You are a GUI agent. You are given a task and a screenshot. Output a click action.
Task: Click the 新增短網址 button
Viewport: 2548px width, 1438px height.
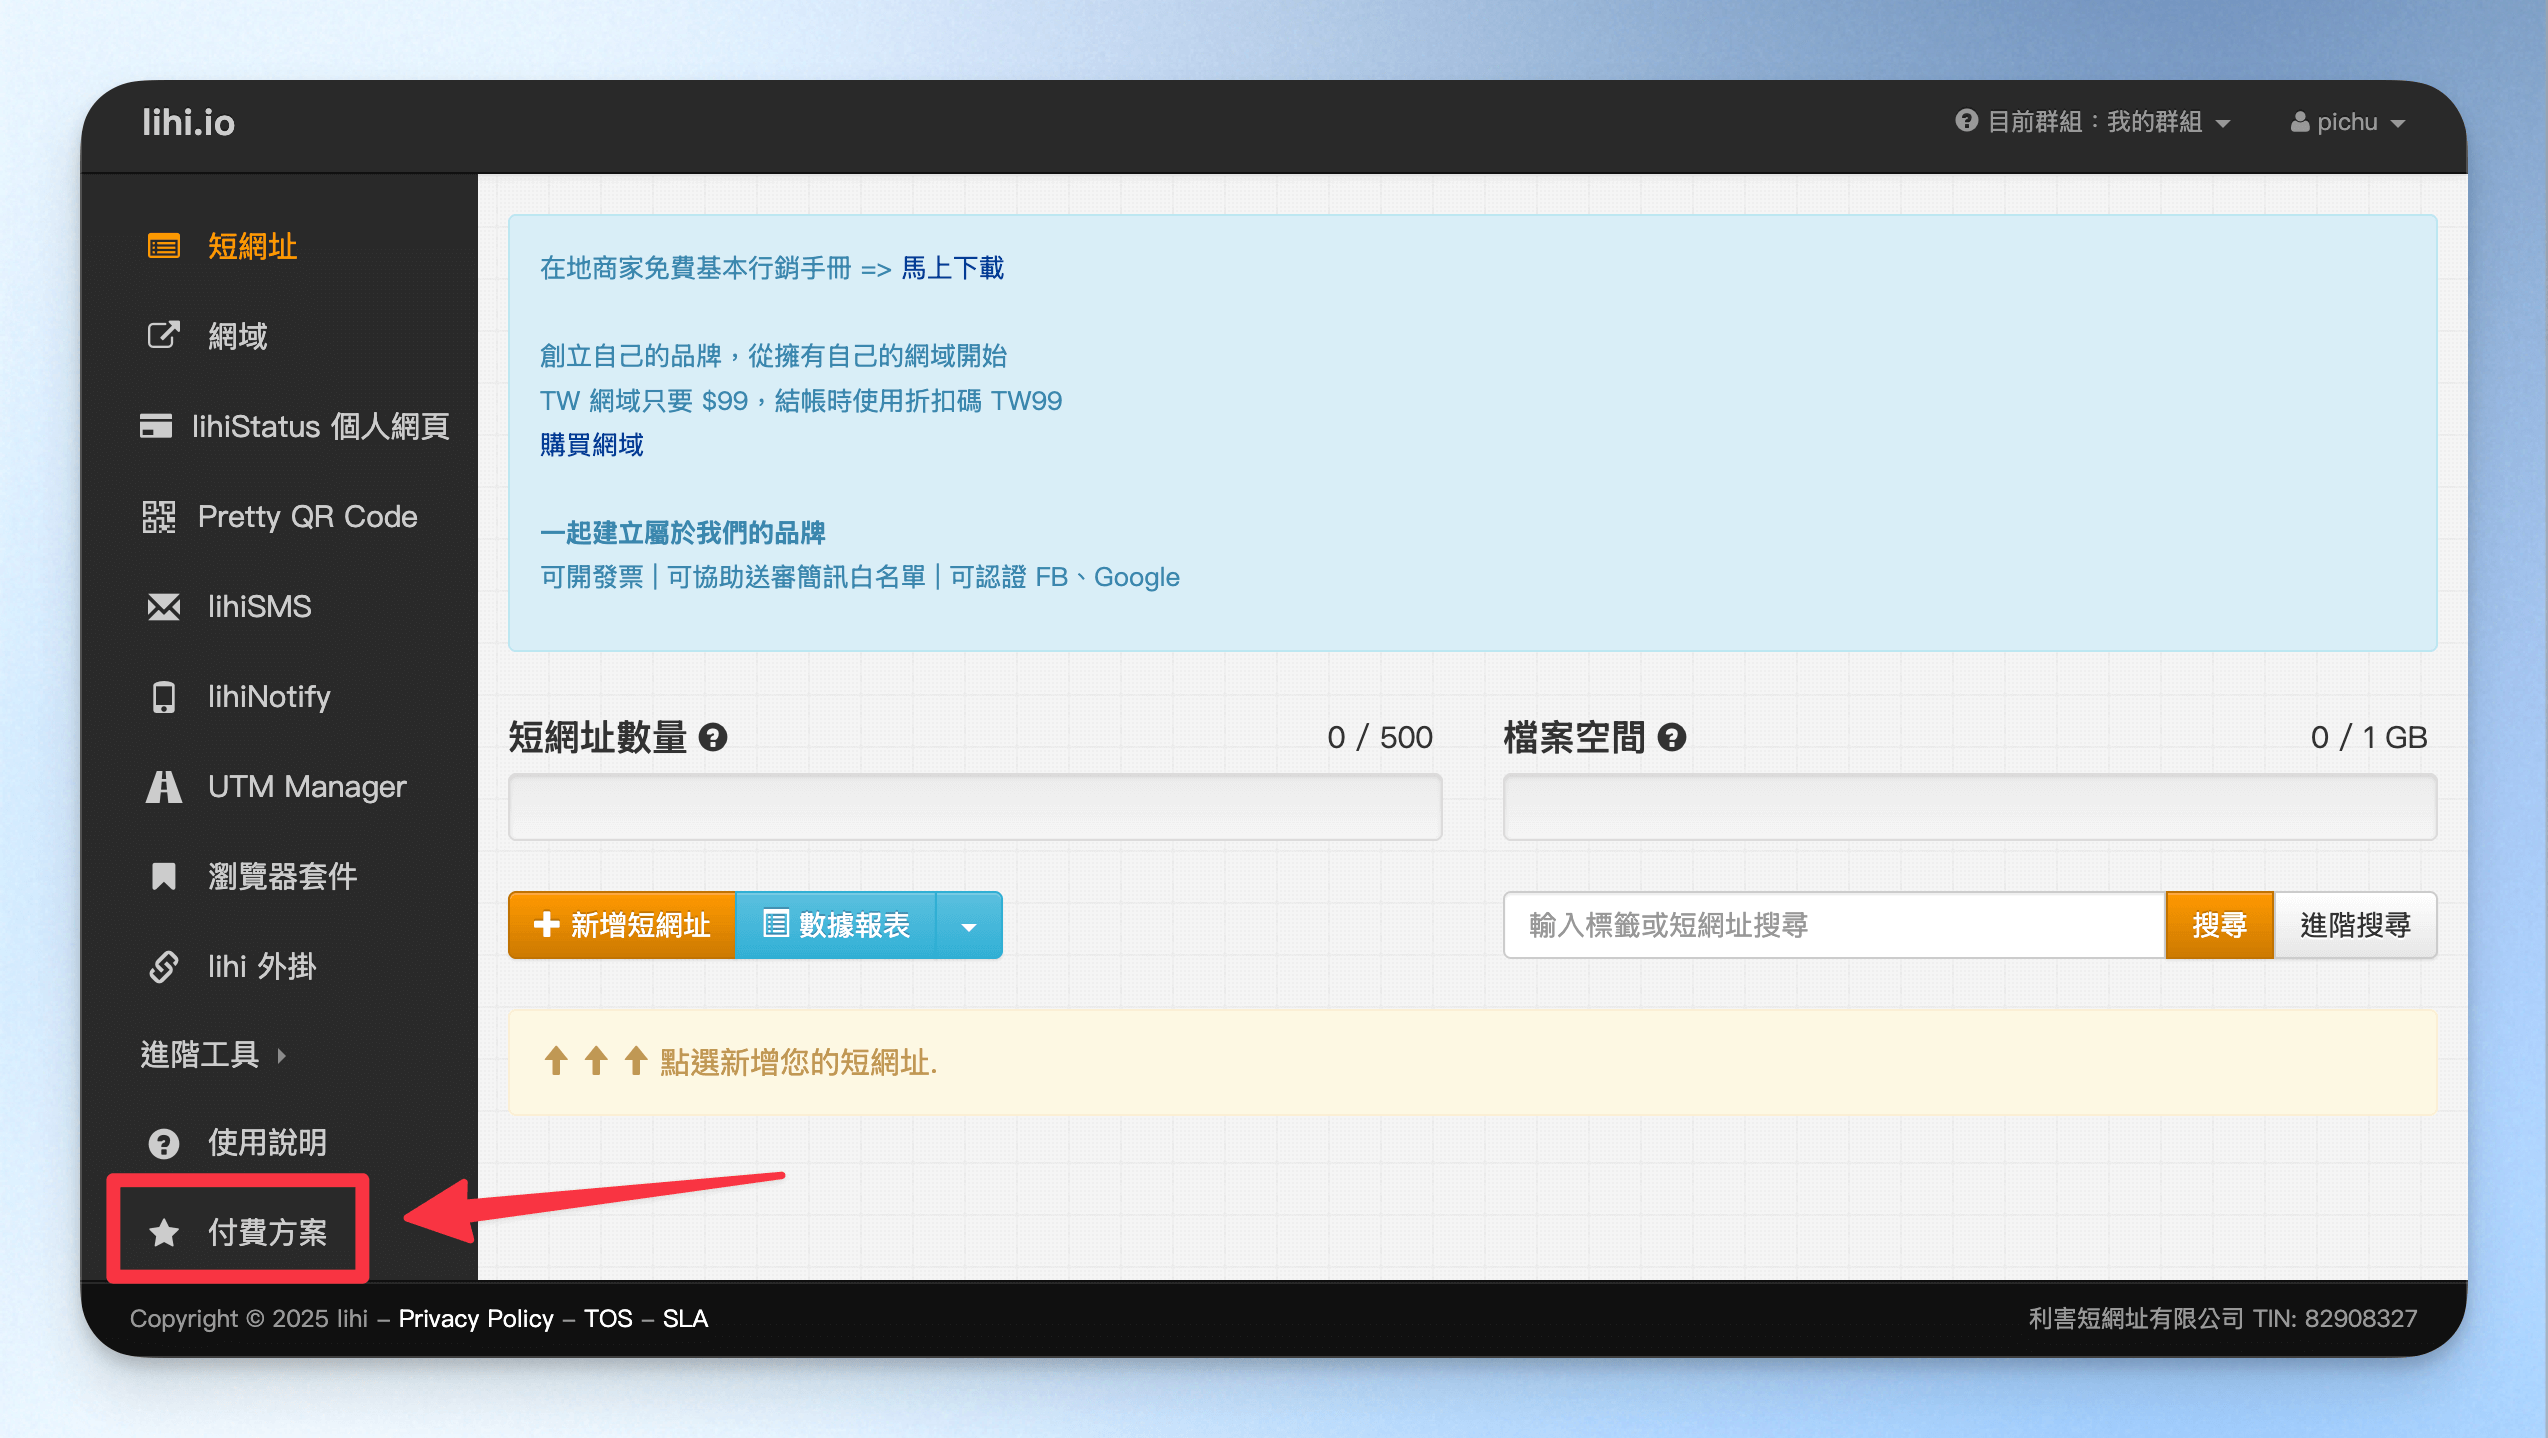[x=622, y=926]
